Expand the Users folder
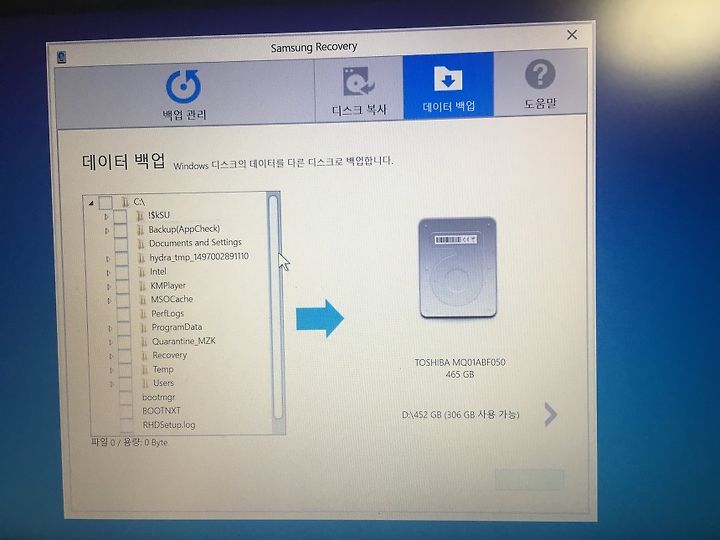720x540 pixels. pos(112,384)
